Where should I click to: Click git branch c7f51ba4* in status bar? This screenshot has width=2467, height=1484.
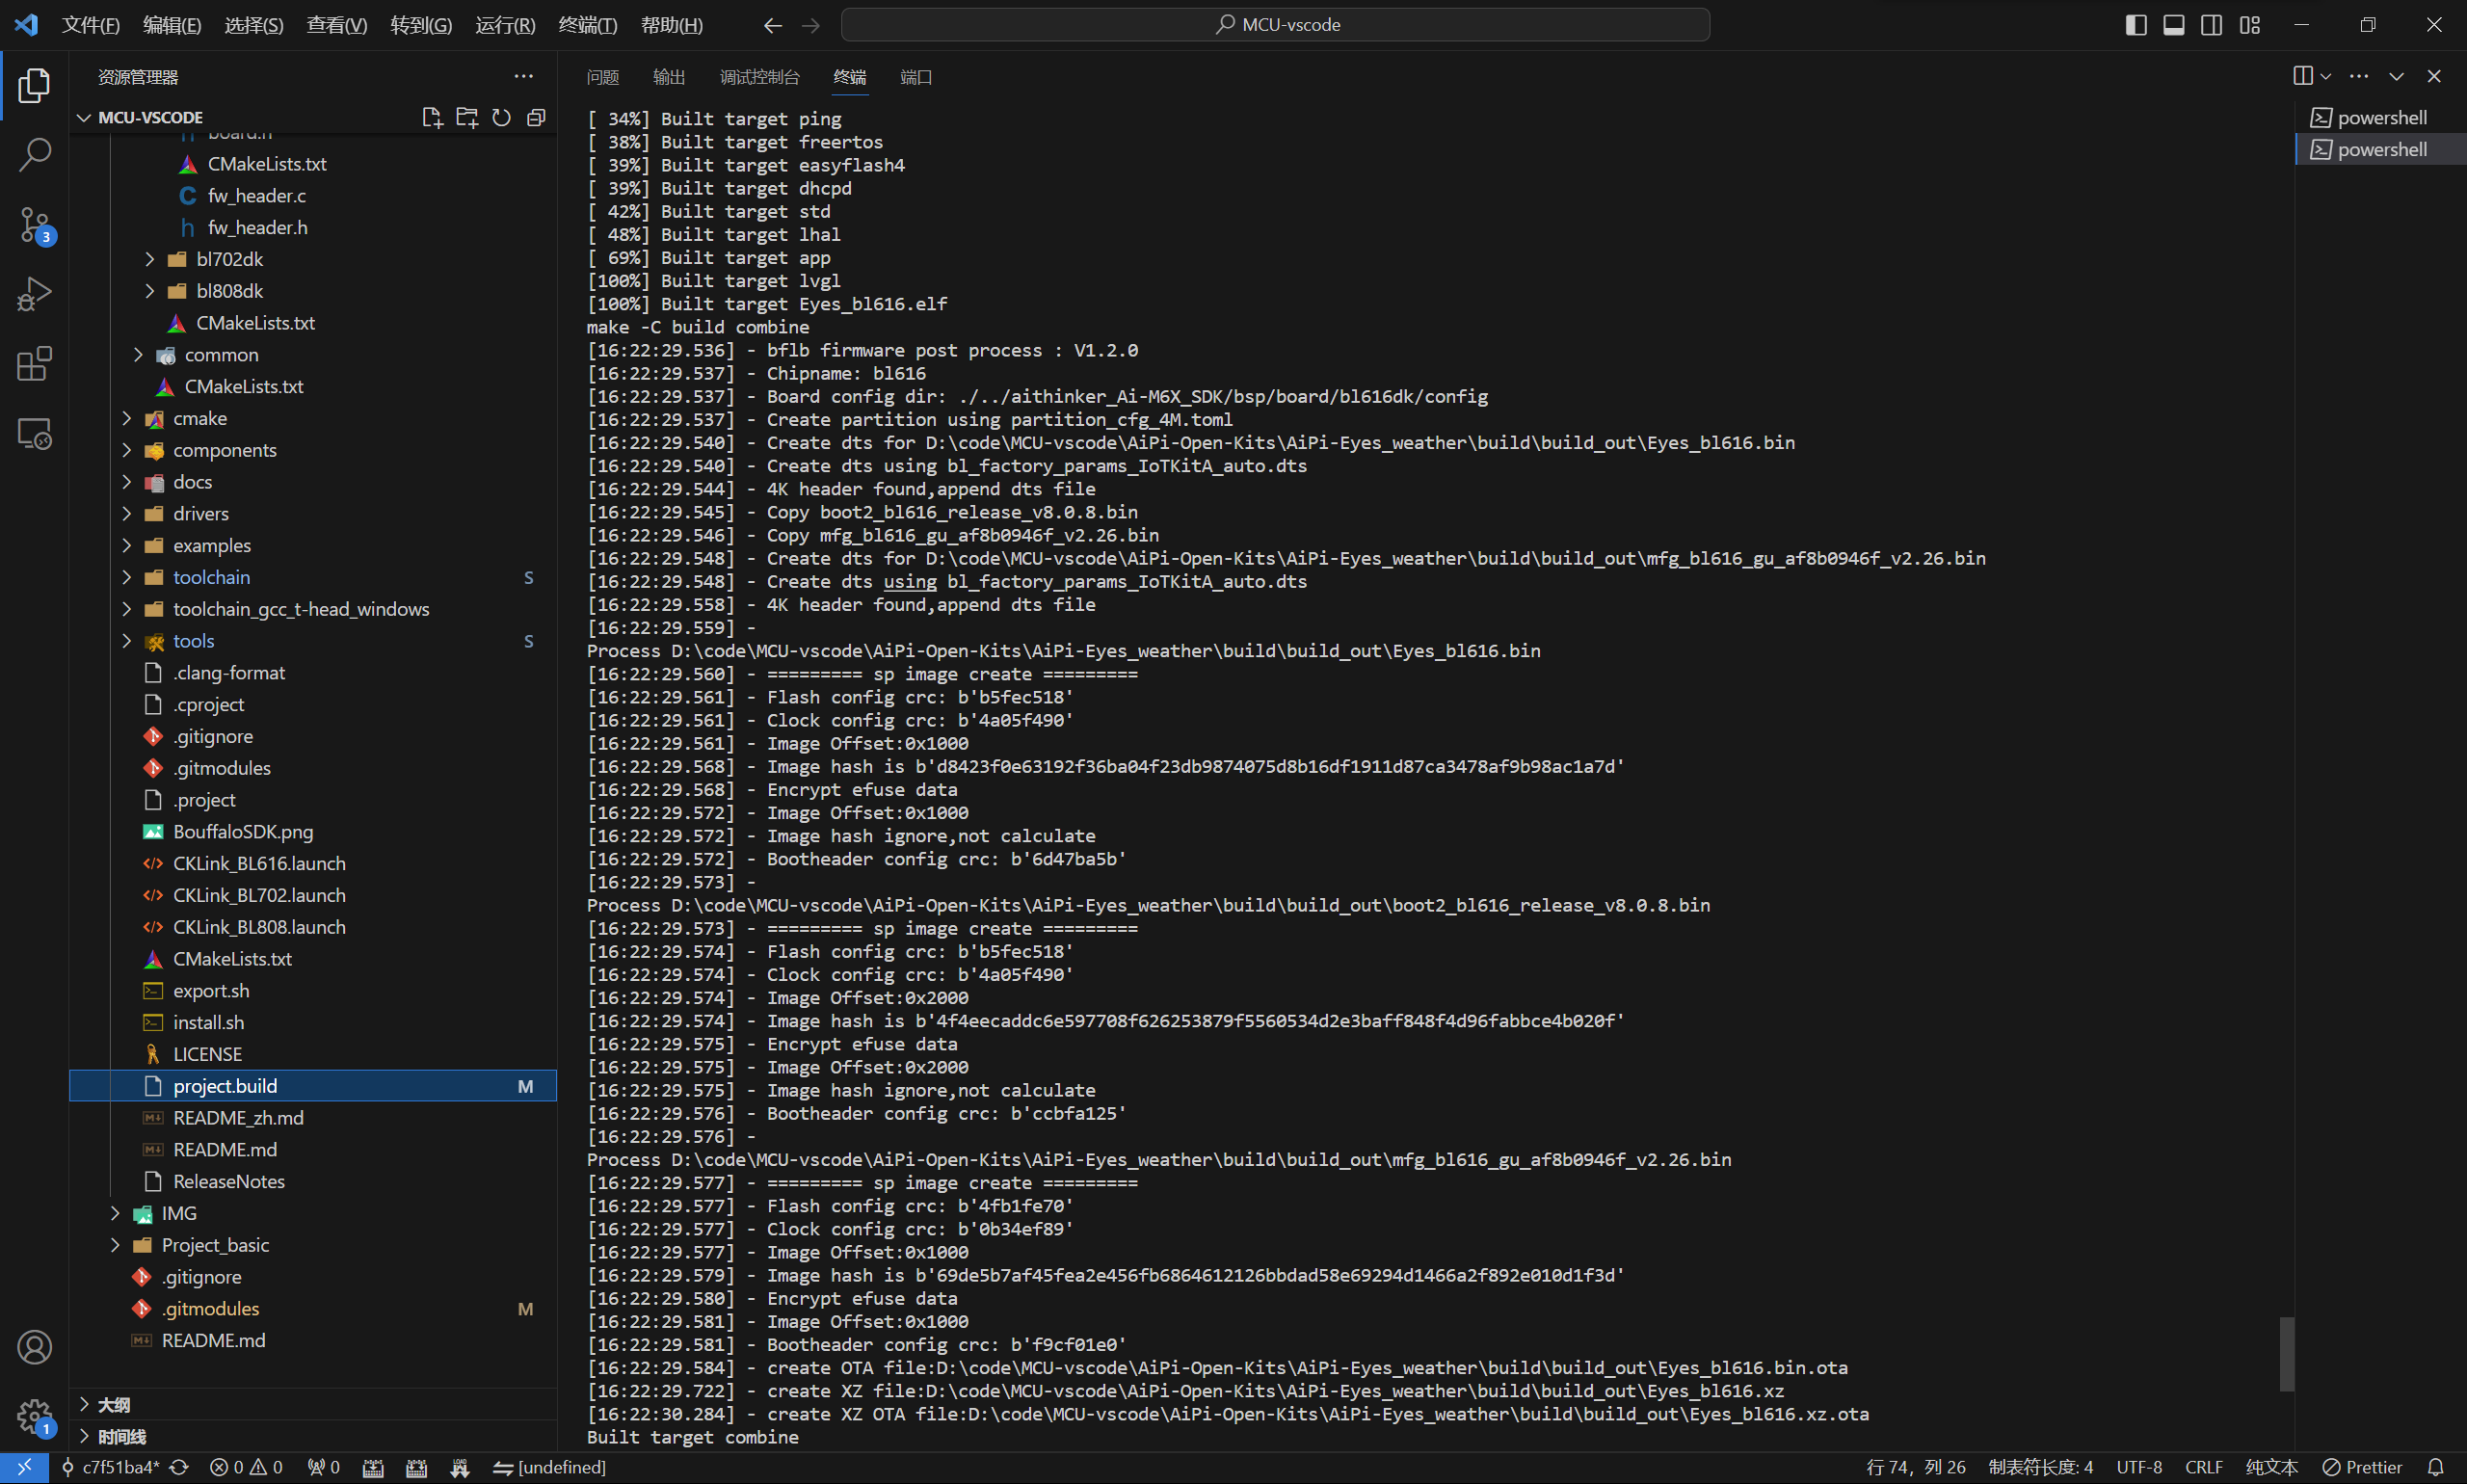click(110, 1467)
